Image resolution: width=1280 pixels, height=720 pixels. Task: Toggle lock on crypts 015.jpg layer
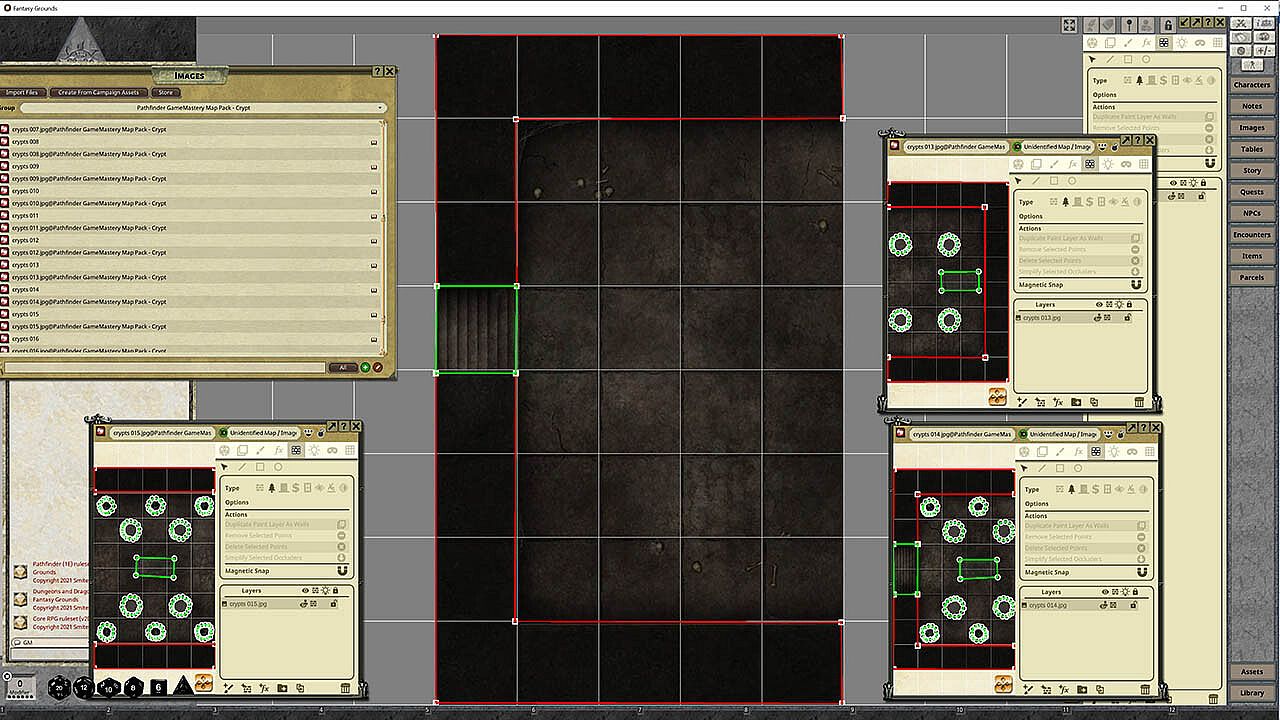[334, 604]
